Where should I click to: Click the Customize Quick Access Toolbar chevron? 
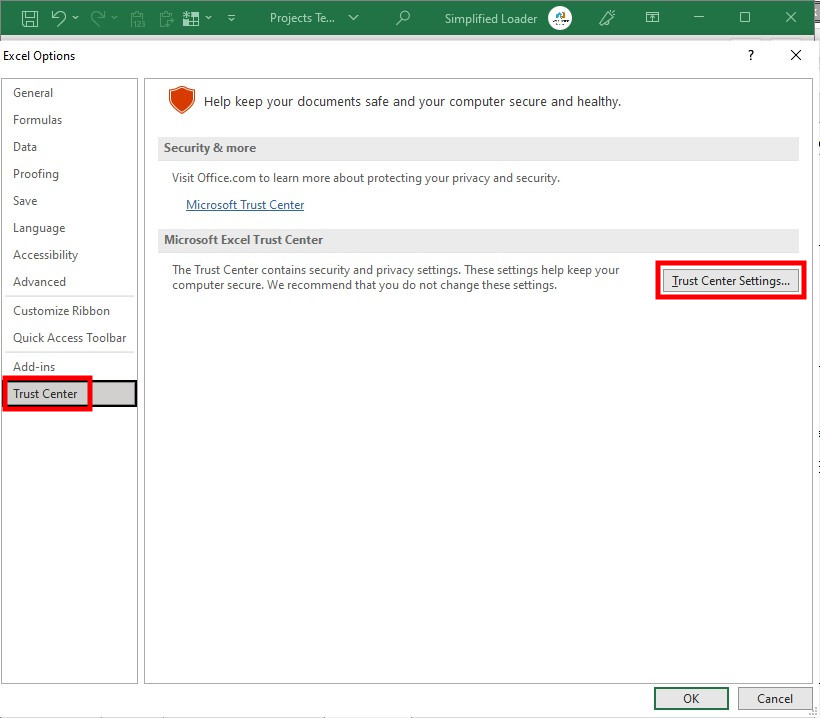click(x=232, y=18)
